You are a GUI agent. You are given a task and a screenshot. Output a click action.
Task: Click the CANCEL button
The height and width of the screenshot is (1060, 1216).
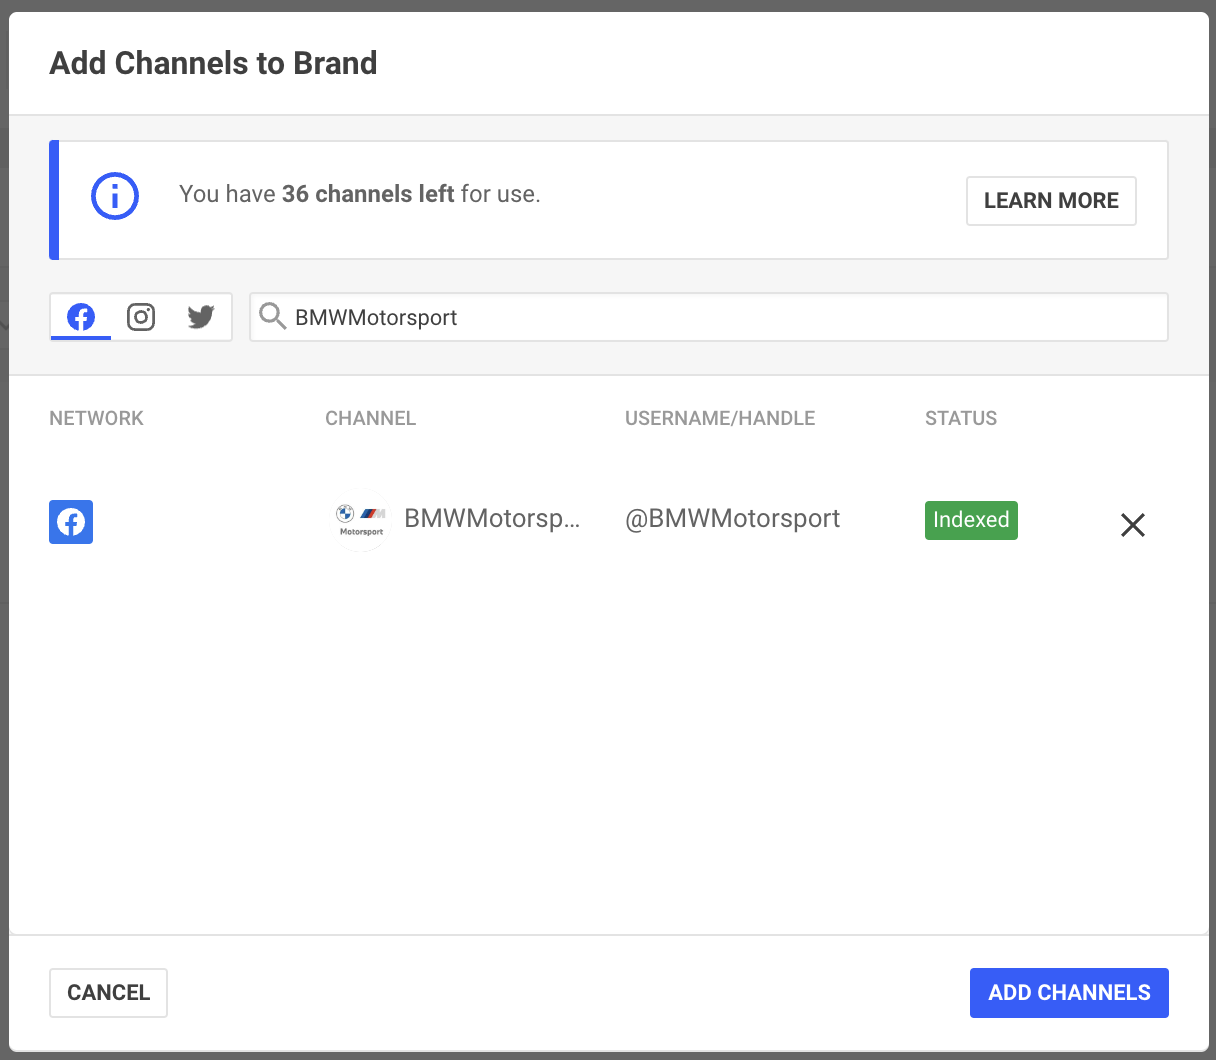108,993
